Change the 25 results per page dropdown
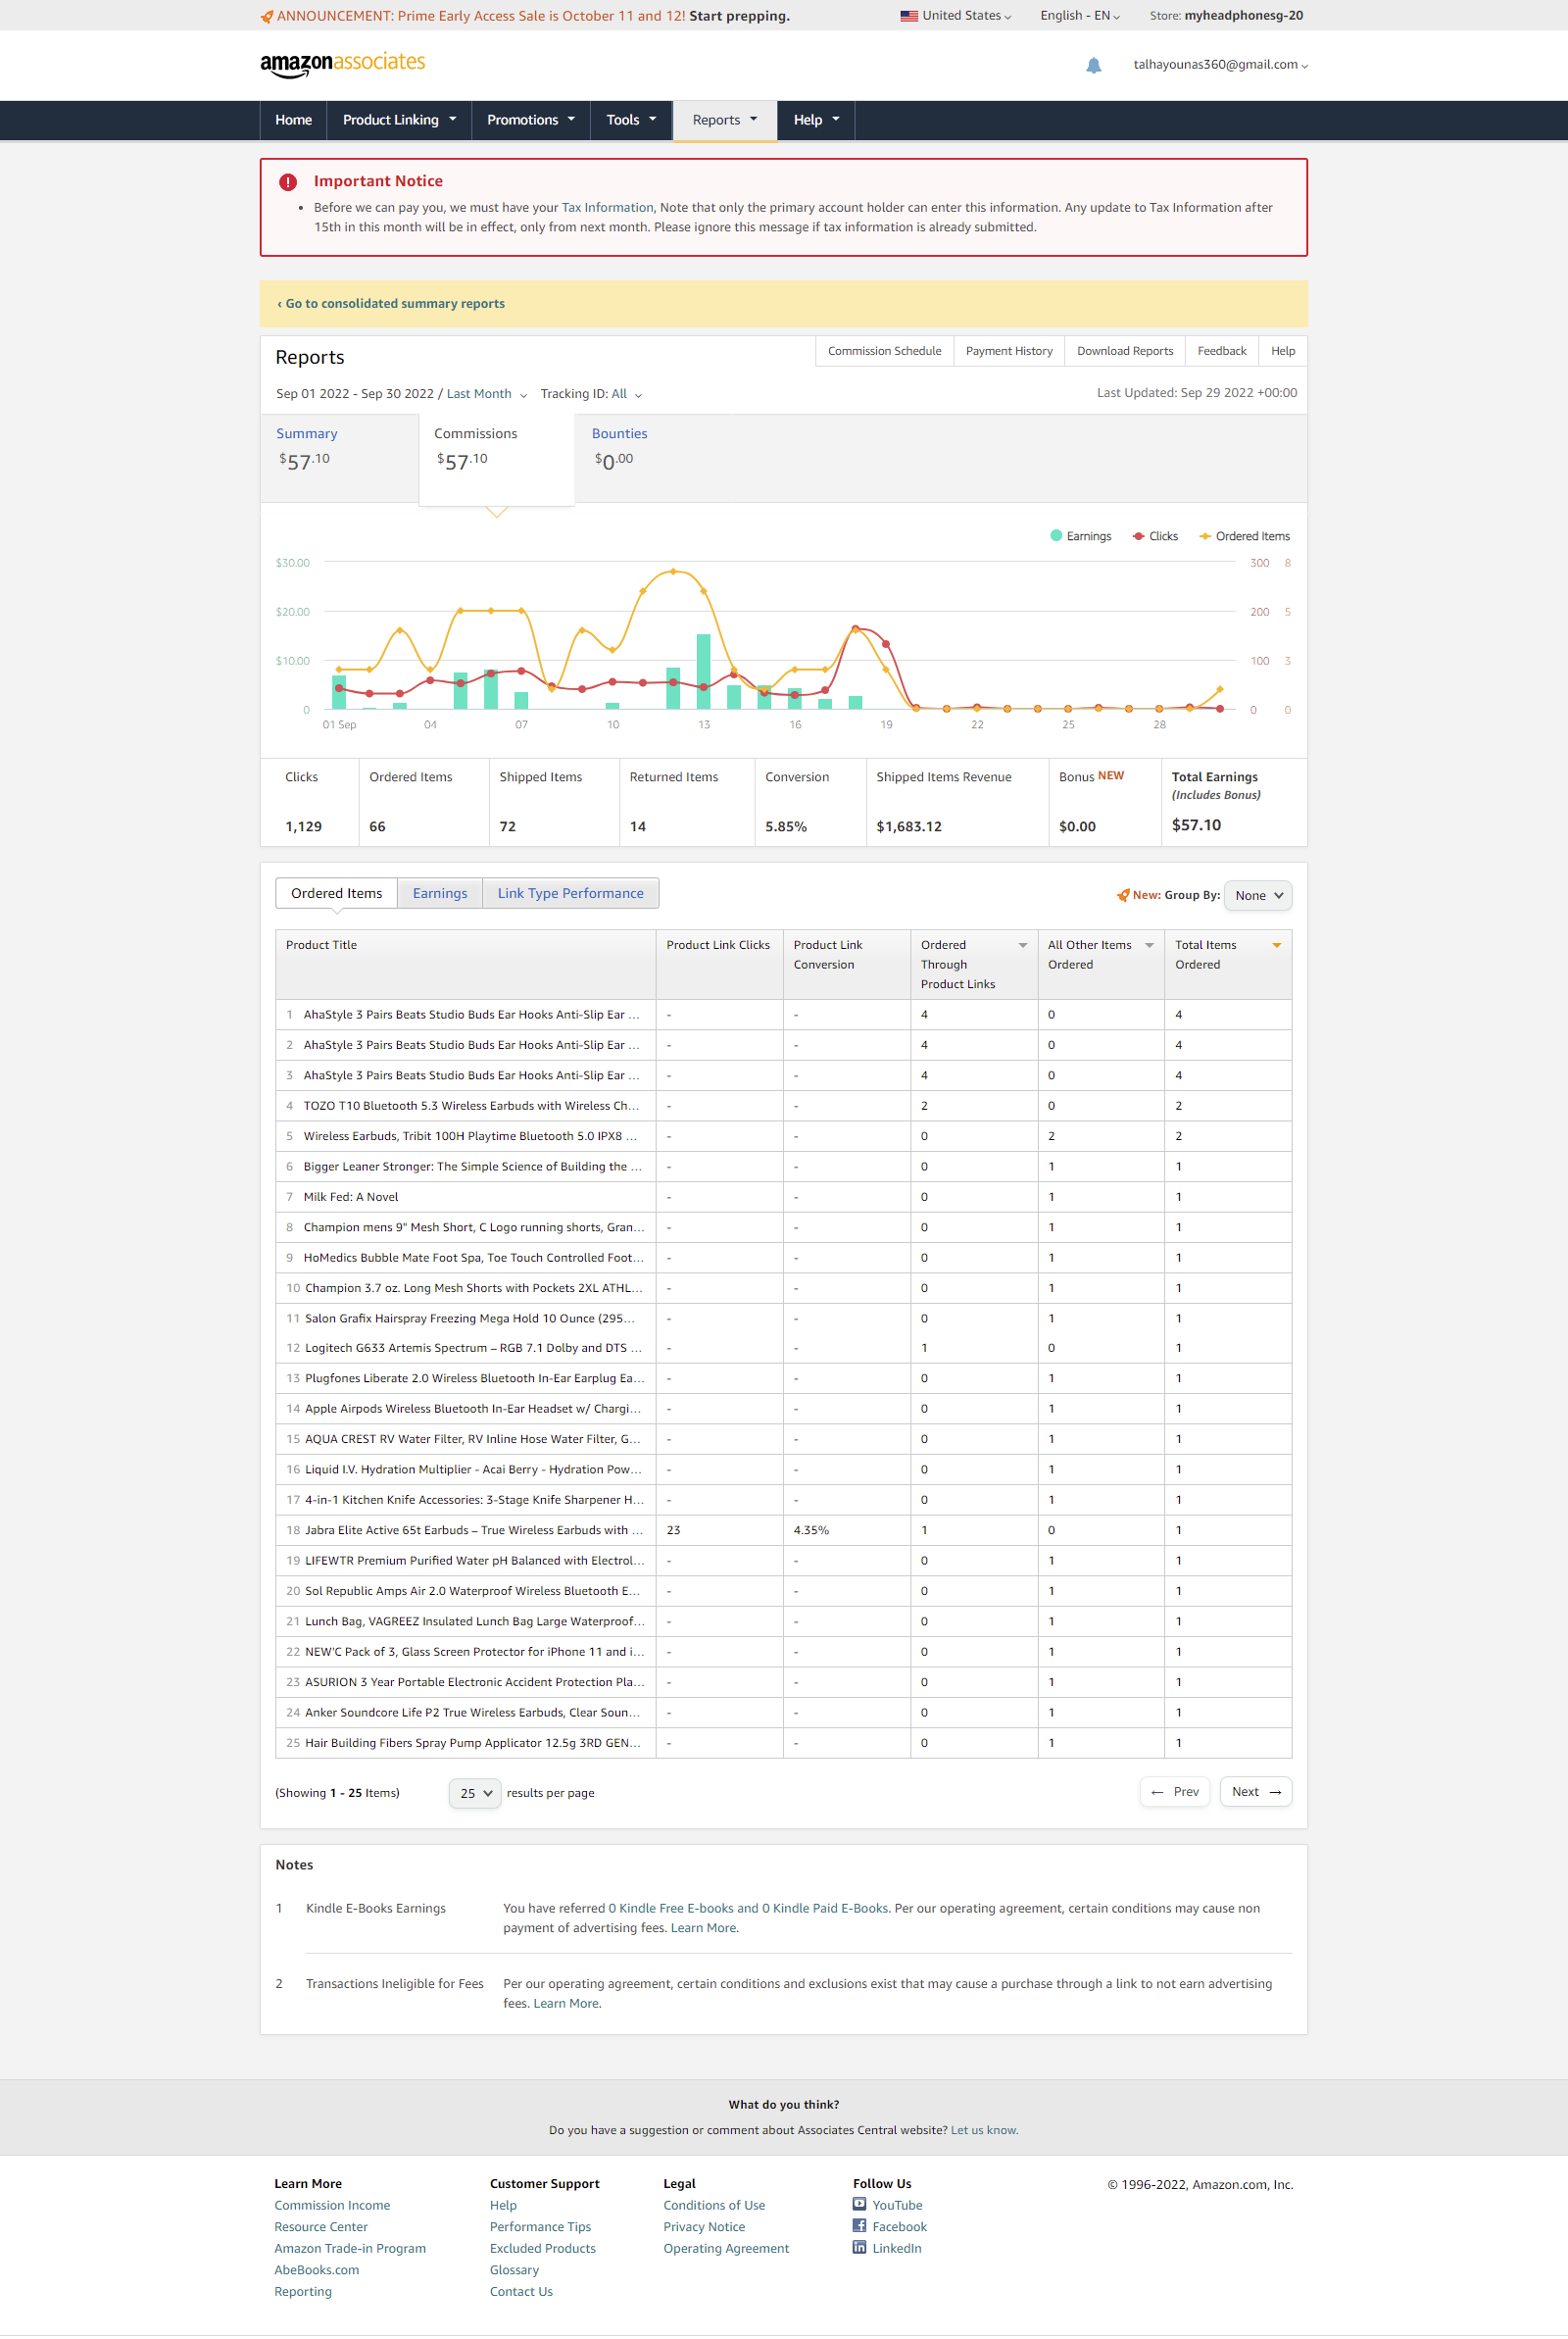 tap(475, 1793)
